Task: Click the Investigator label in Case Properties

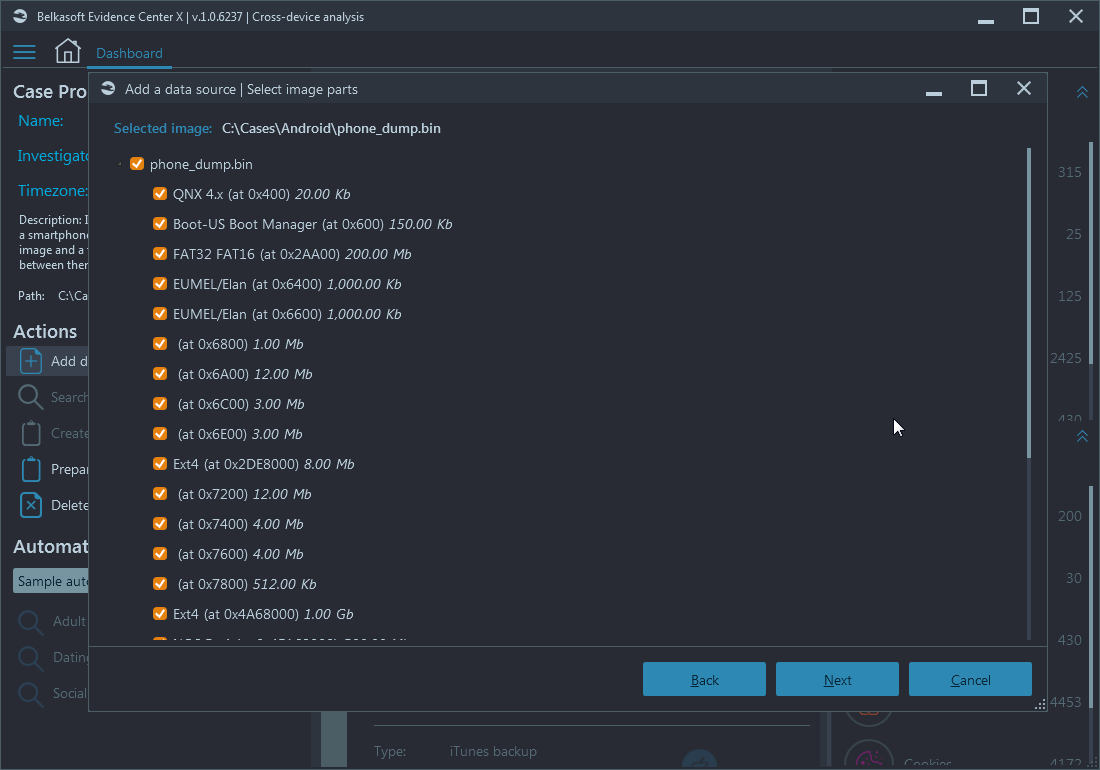Action: click(53, 156)
